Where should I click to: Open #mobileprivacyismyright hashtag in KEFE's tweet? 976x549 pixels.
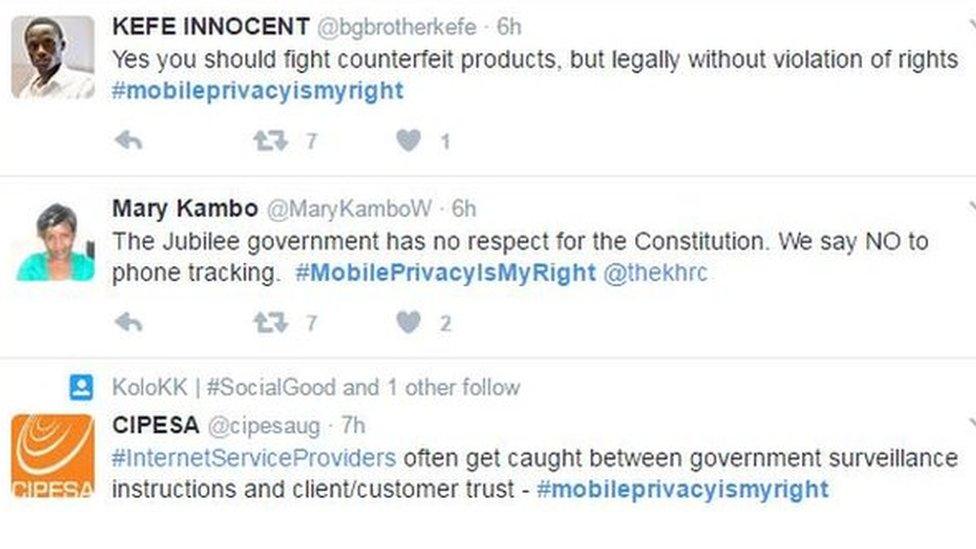pos(258,91)
